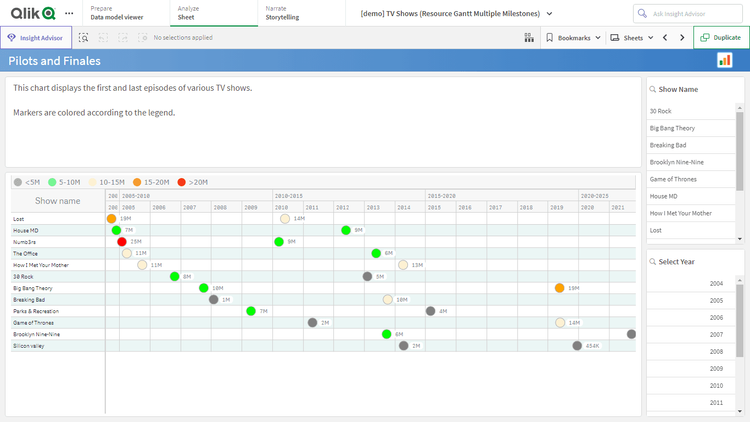The height and width of the screenshot is (422, 750).
Task: Switch to the Data model viewer tab
Action: click(x=115, y=18)
